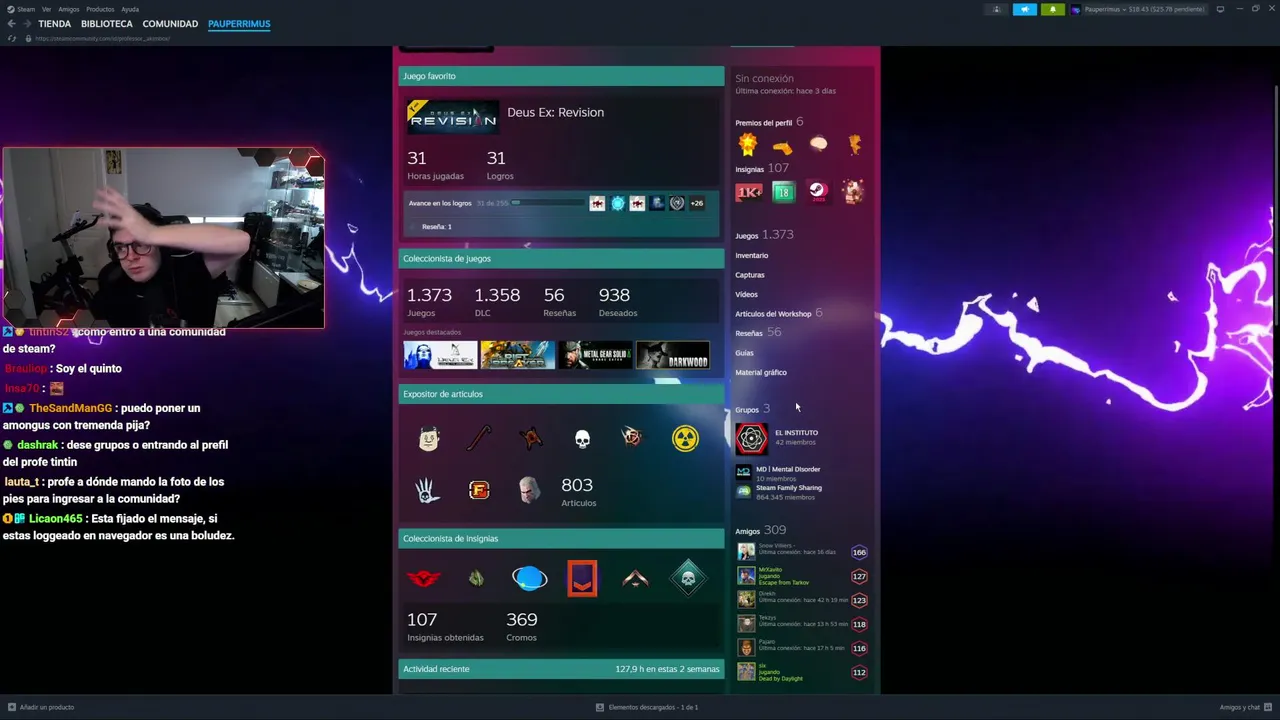This screenshot has height=720, width=1280.
Task: Open the Ayuda menu
Action: point(130,9)
